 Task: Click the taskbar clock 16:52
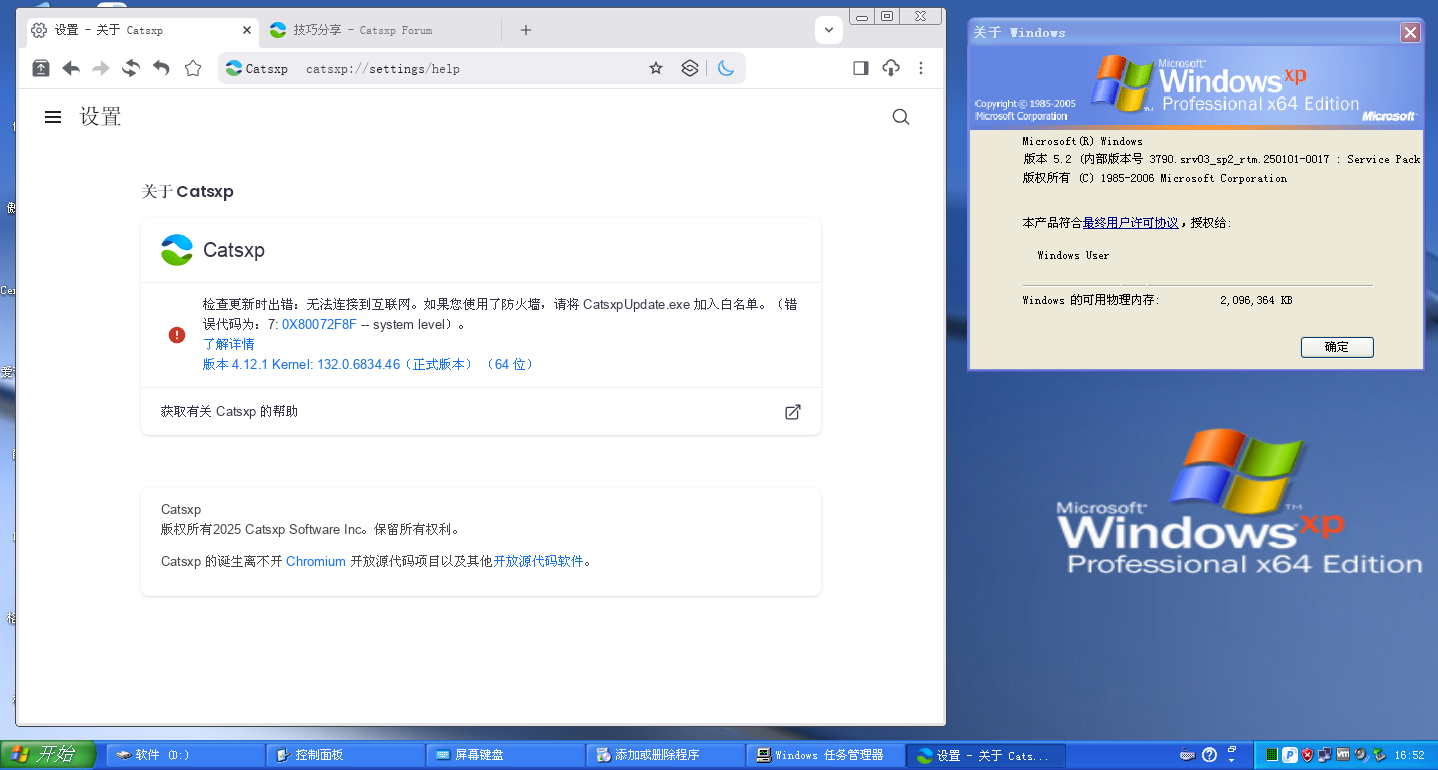[1409, 755]
